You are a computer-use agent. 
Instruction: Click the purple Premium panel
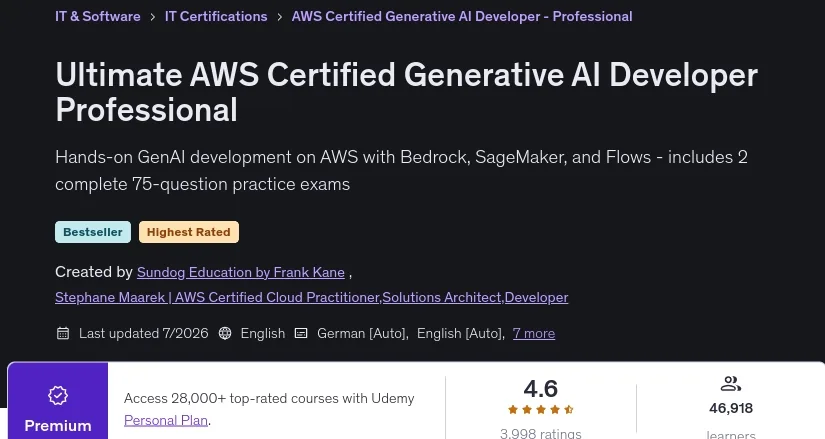(58, 401)
